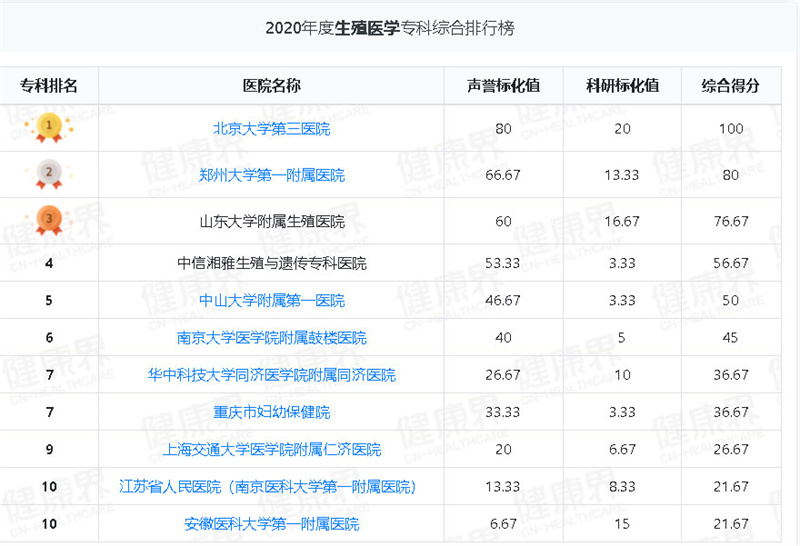Open 郑州大学第一附属医院 link

(x=272, y=175)
